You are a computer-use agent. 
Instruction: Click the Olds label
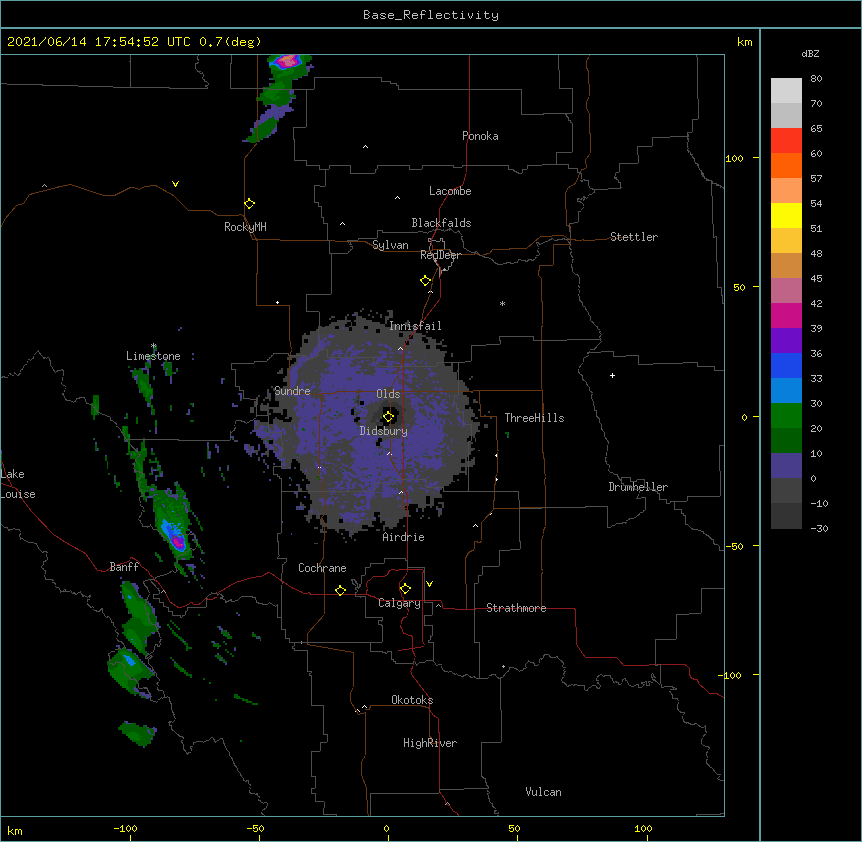pyautogui.click(x=388, y=394)
